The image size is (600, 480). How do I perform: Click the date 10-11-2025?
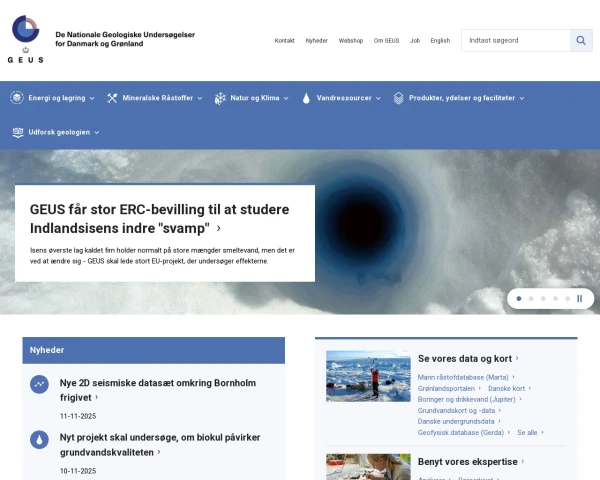click(78, 471)
